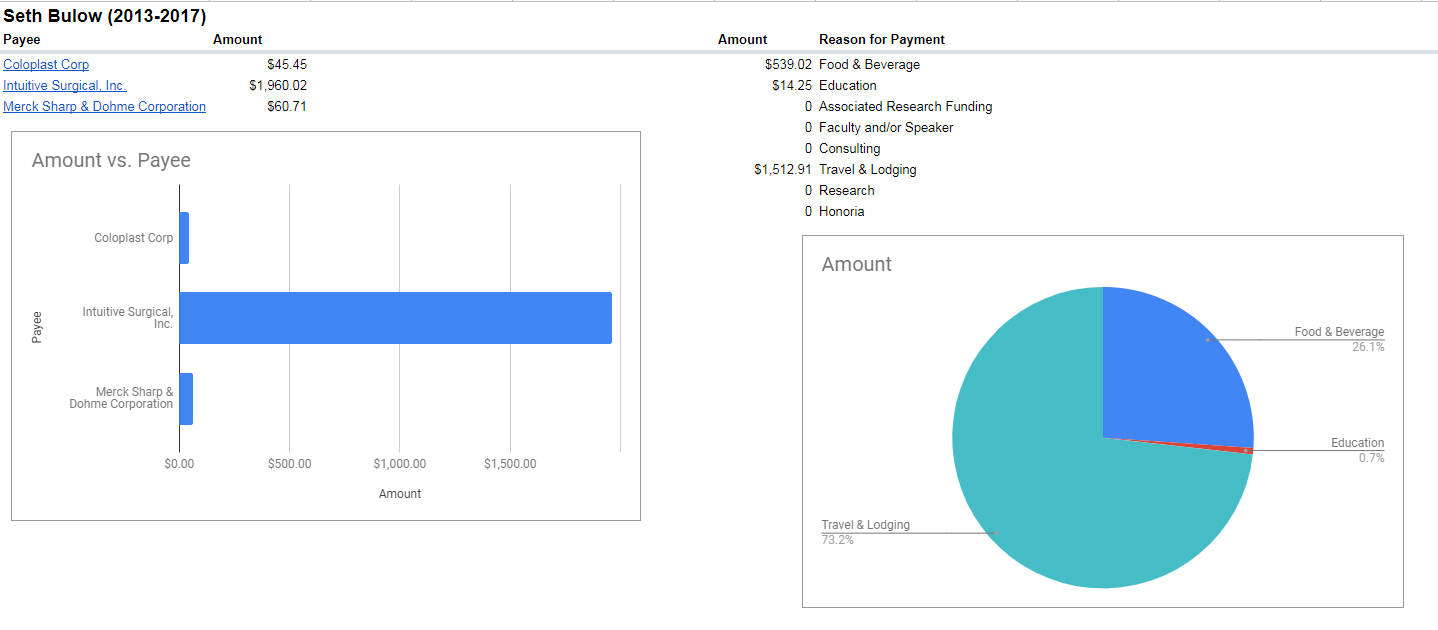This screenshot has height=630, width=1438.
Task: Click the Intuitive Surgical bar in the chart
Action: click(395, 318)
